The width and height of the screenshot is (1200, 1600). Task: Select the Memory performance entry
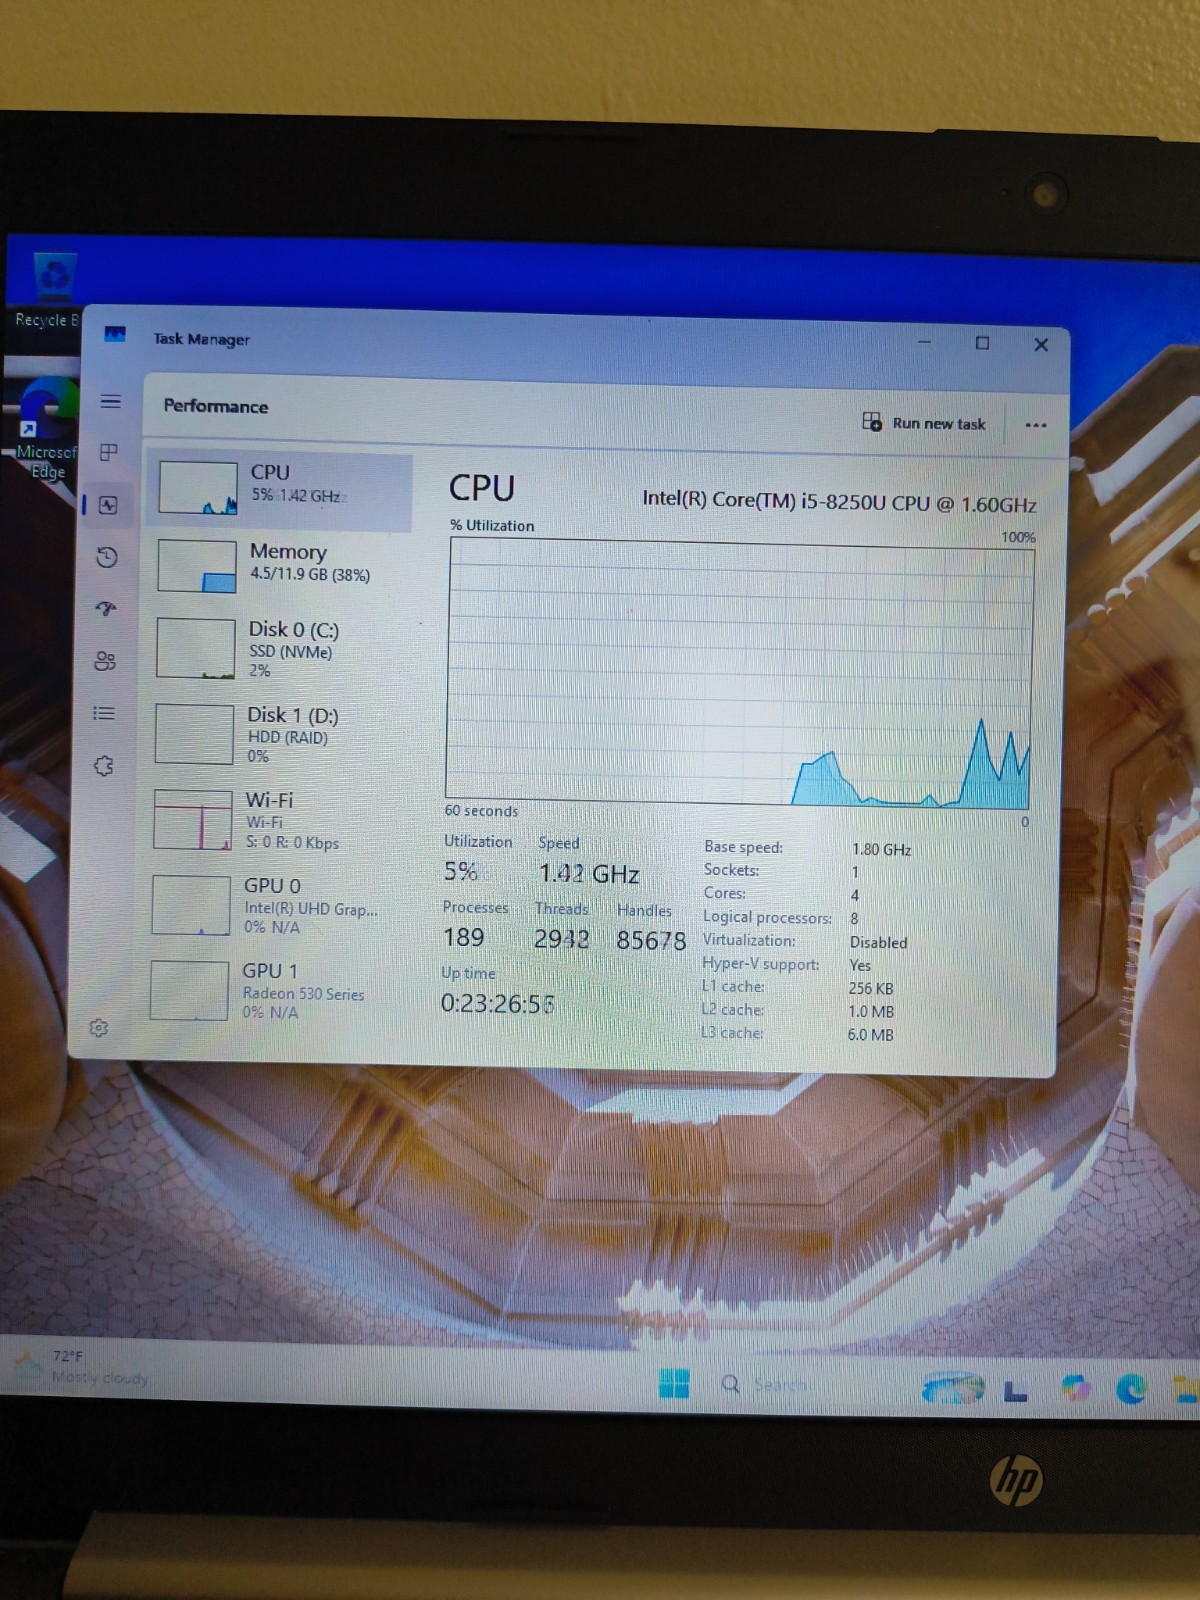coord(278,565)
